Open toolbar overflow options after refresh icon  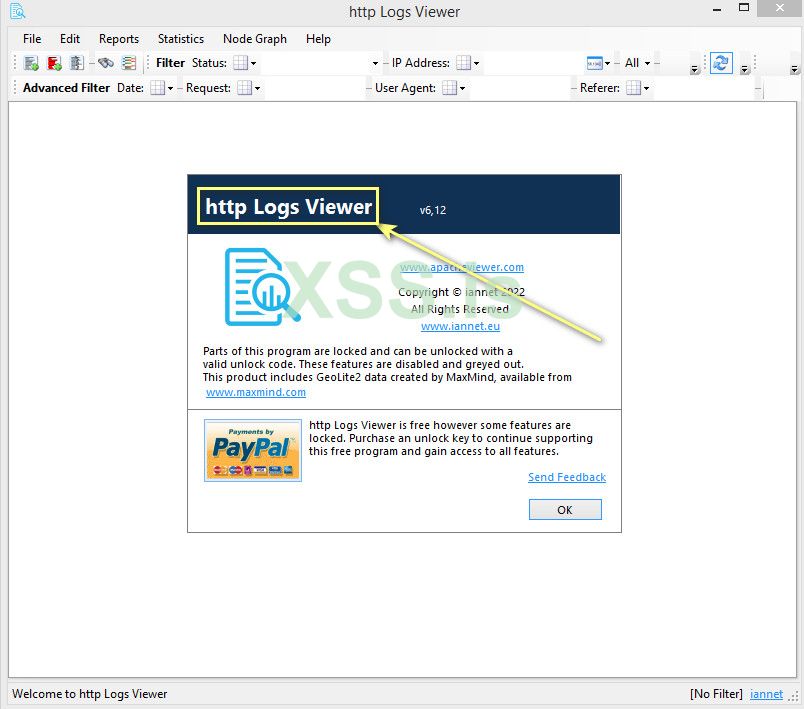pos(745,69)
